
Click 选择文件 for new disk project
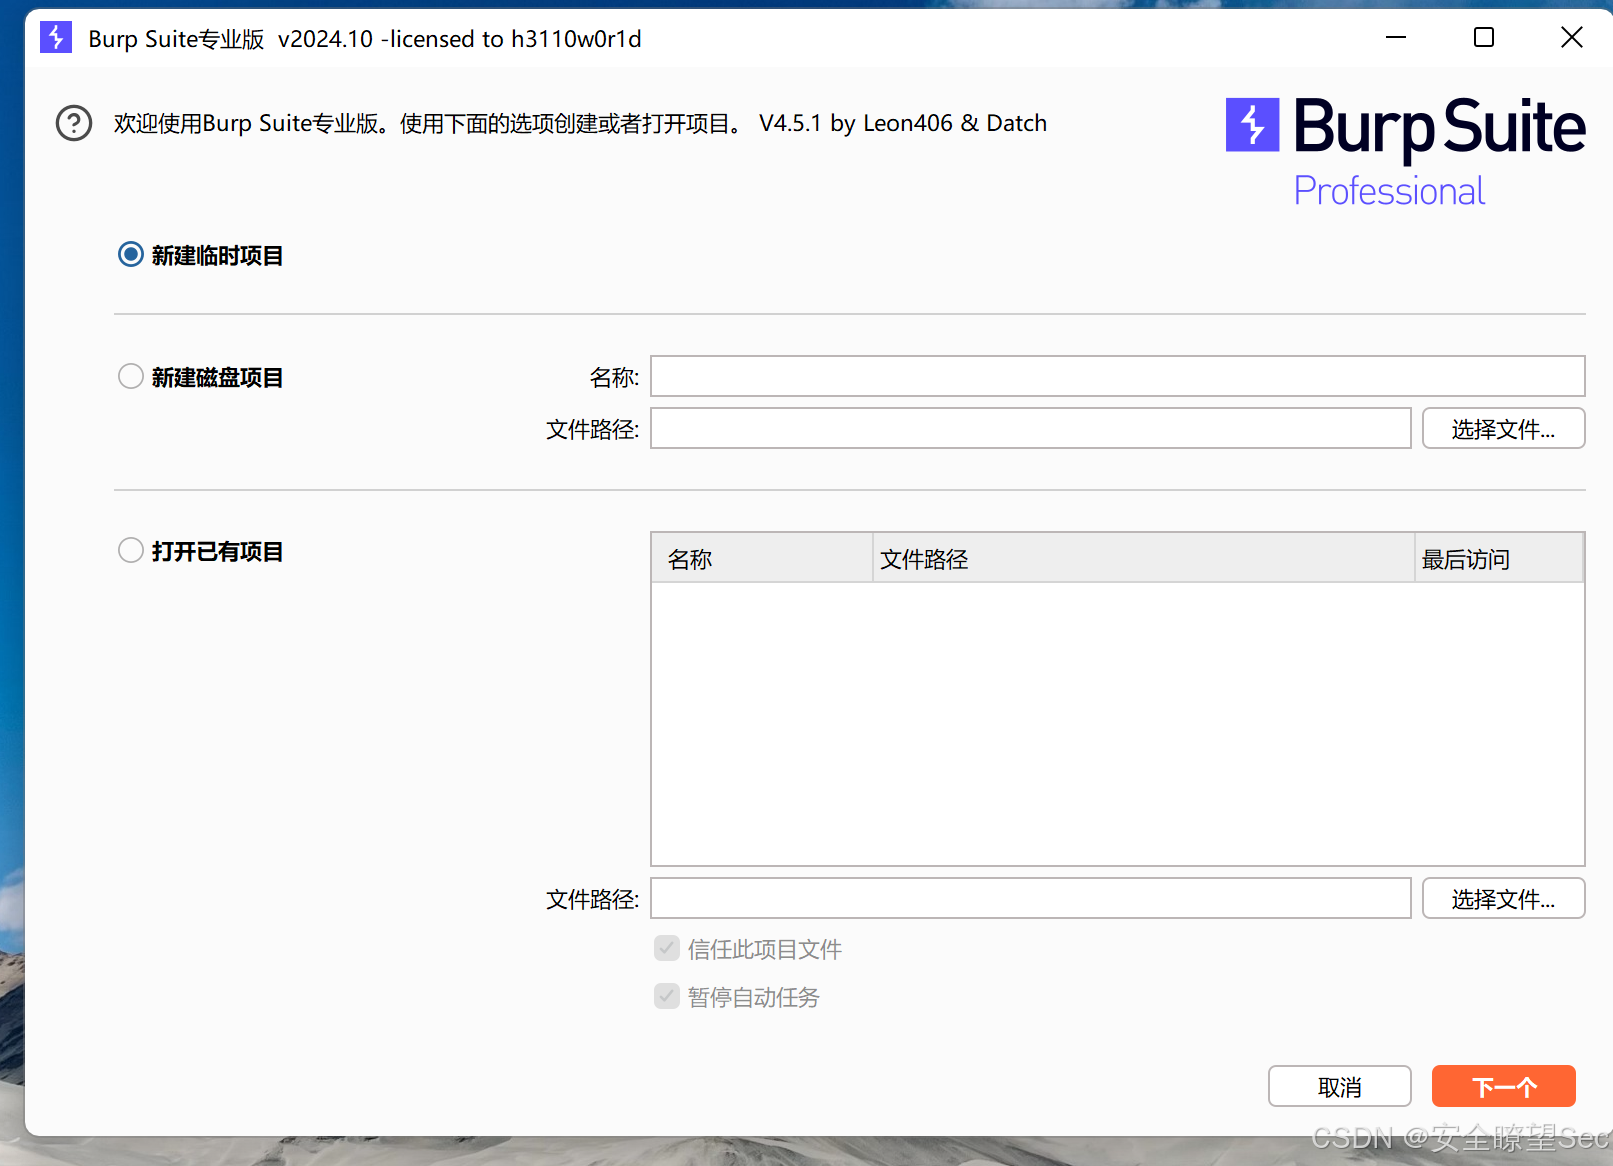(1504, 428)
